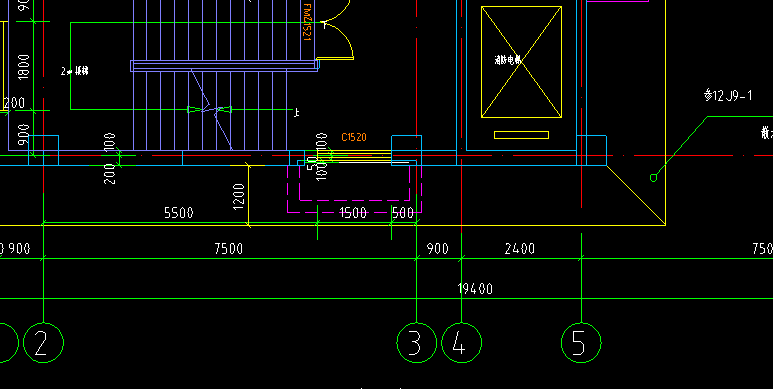Image resolution: width=773 pixels, height=389 pixels.
Task: Select grid axis bubble number 2
Action: pyautogui.click(x=43, y=343)
